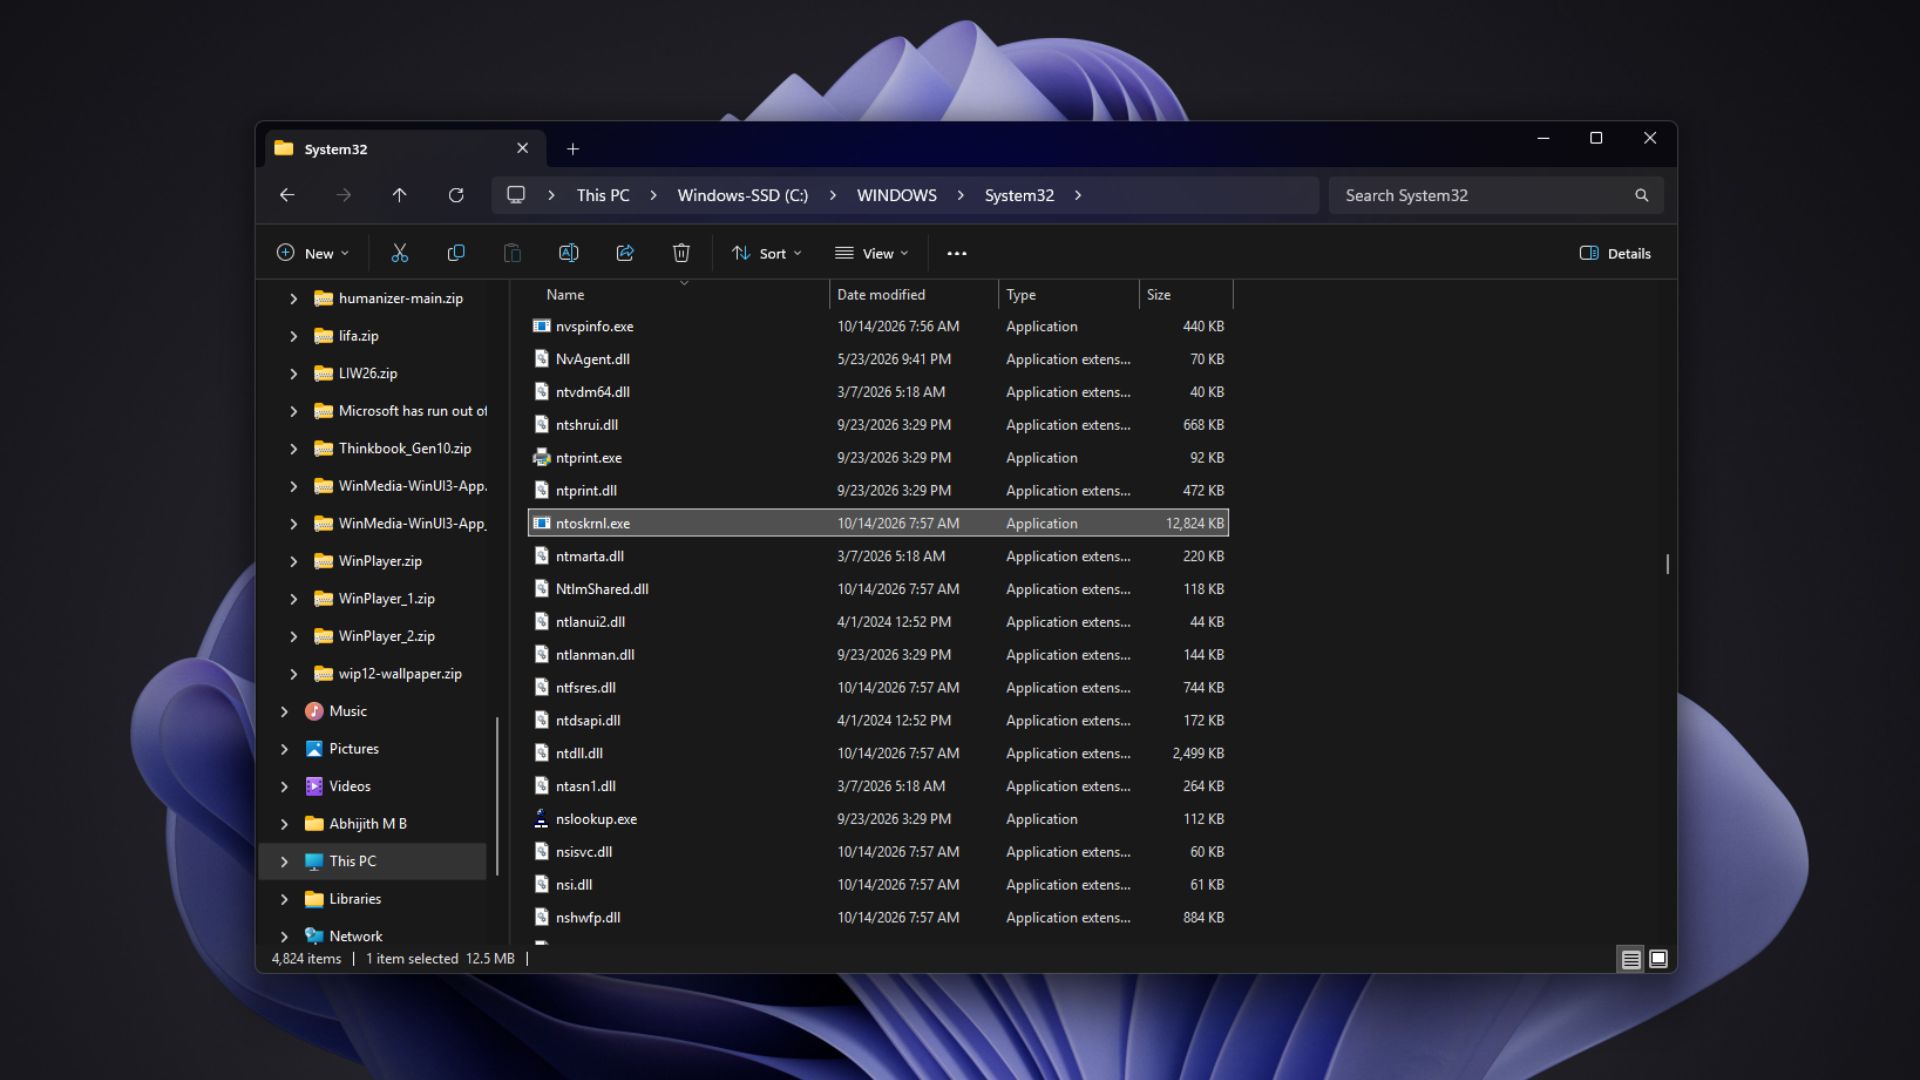Select ntdll.dll in file list
This screenshot has height=1080, width=1920.
click(x=878, y=753)
